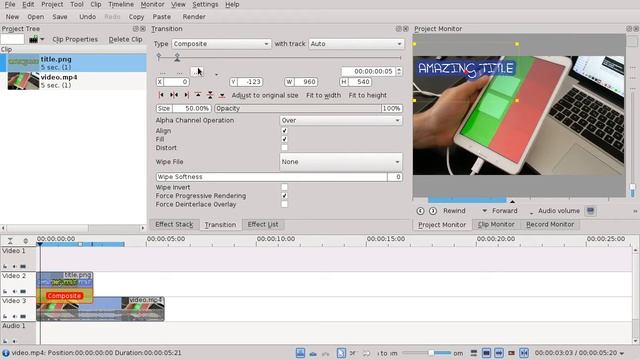Image resolution: width=640 pixels, height=360 pixels.
Task: Open the File menu
Action: [x=10, y=4]
